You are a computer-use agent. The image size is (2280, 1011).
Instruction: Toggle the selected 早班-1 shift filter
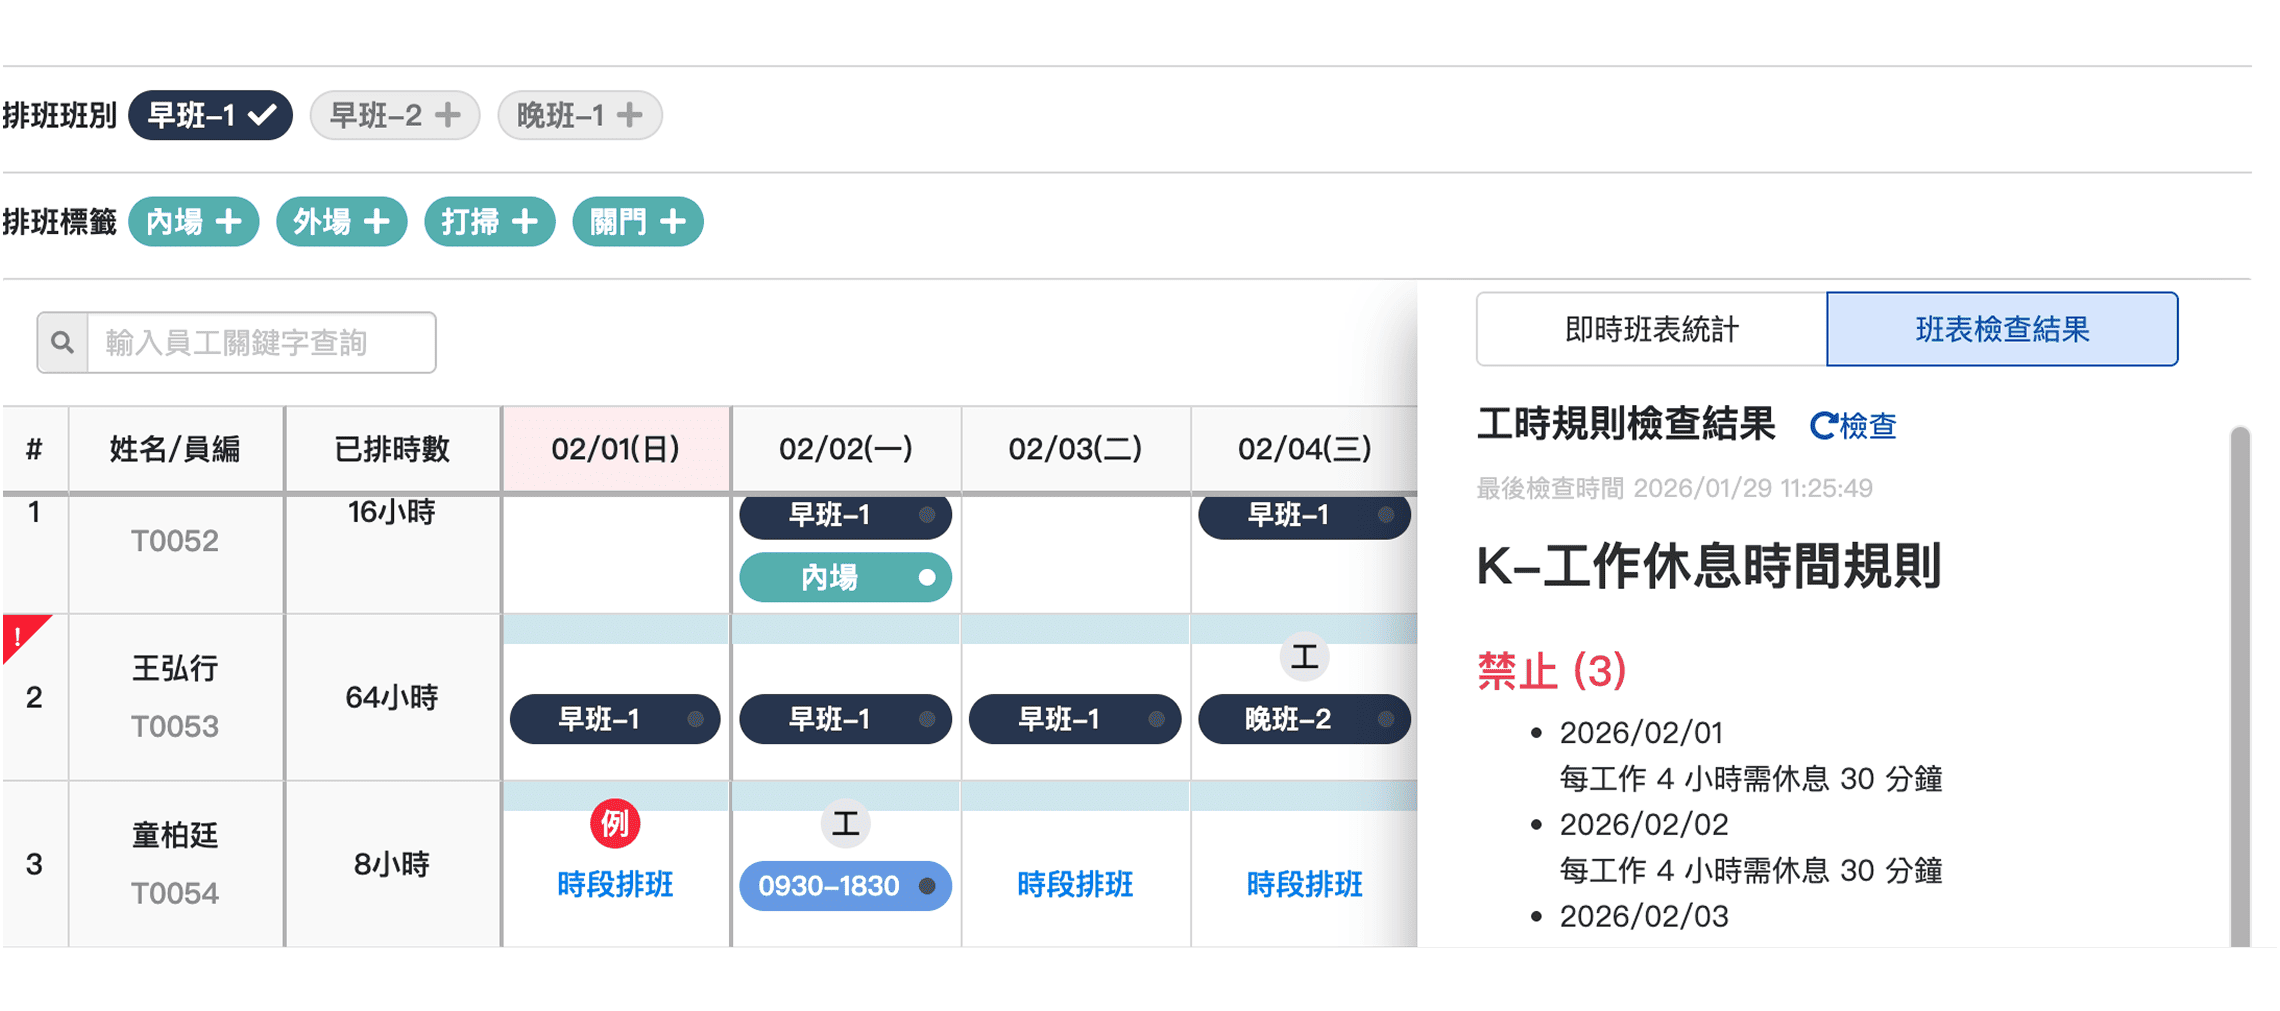pos(209,114)
